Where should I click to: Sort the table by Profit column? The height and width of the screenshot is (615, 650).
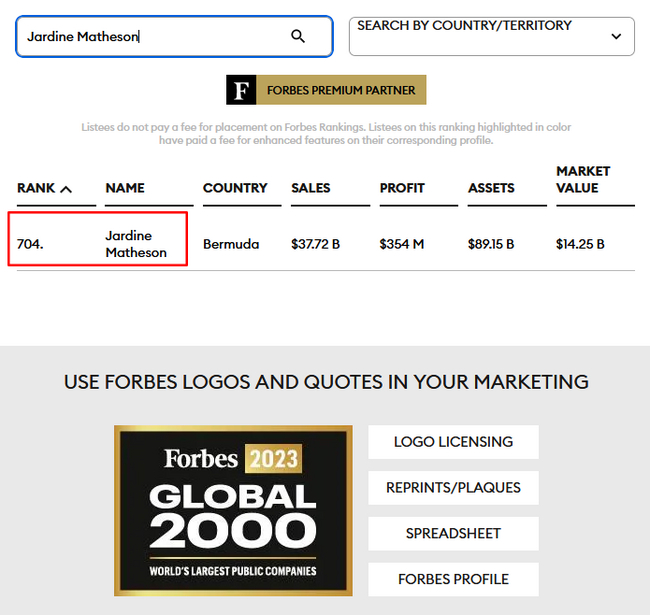[x=402, y=188]
